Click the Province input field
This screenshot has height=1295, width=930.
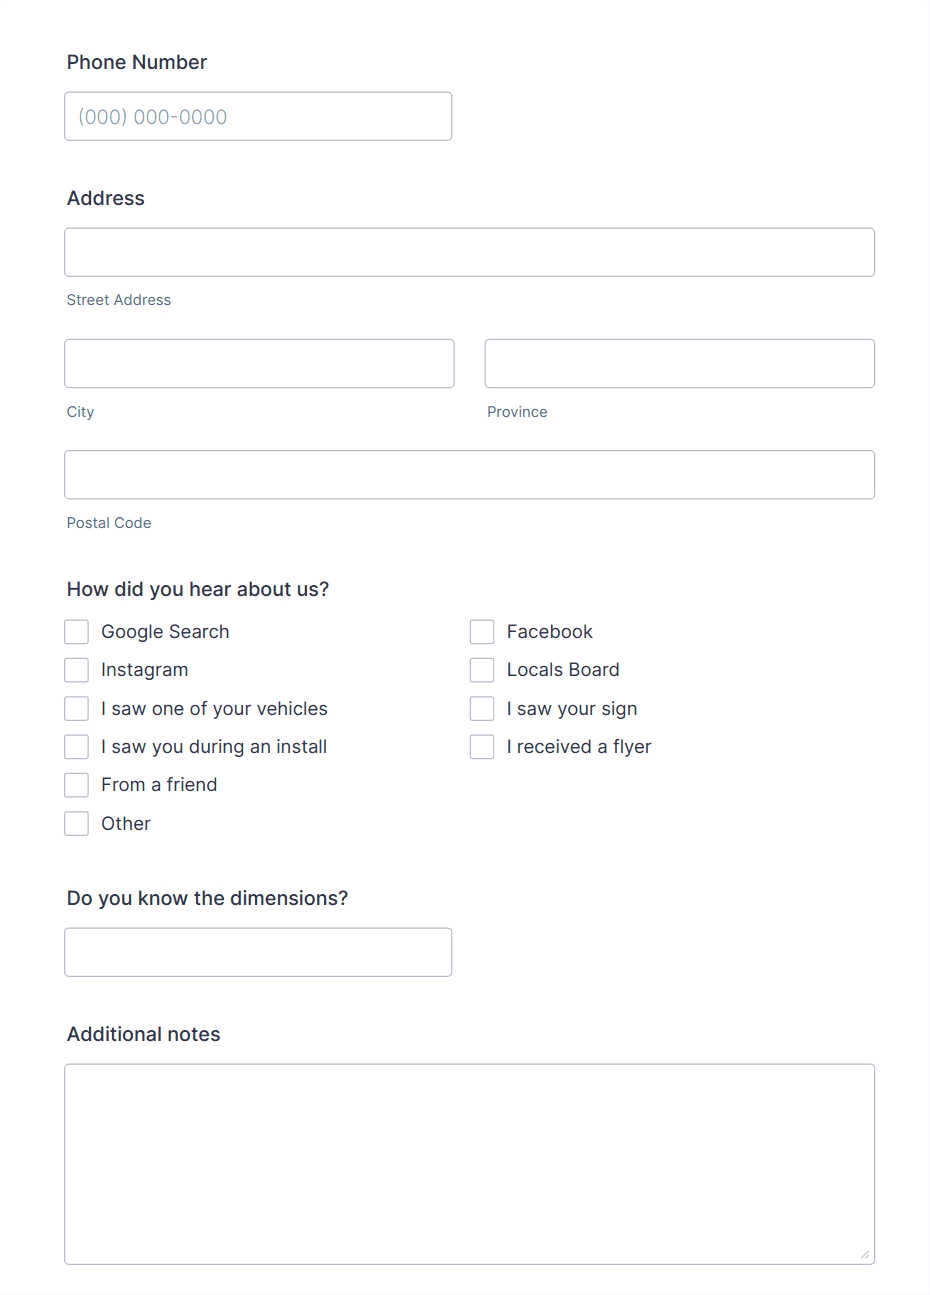tap(679, 363)
